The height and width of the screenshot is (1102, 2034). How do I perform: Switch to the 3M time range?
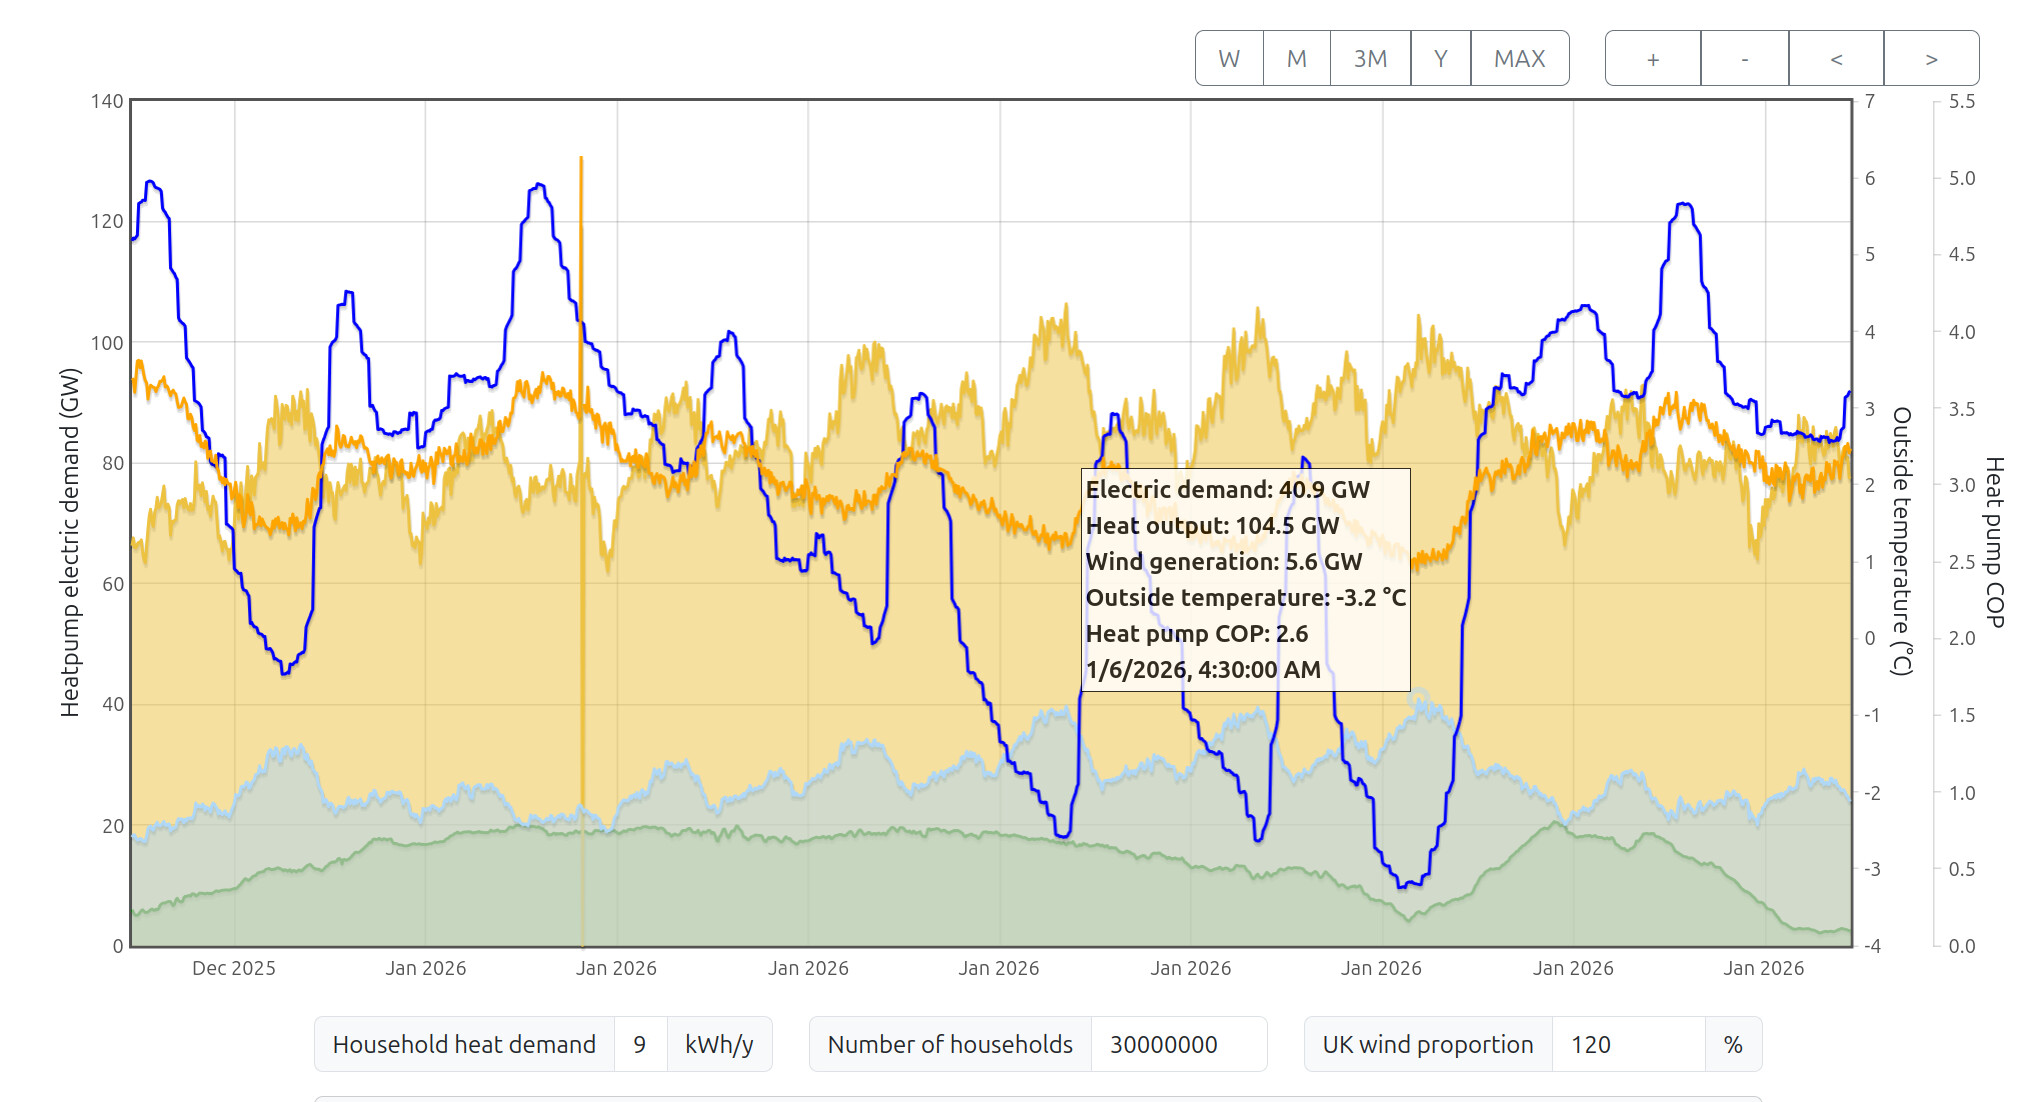point(1370,59)
